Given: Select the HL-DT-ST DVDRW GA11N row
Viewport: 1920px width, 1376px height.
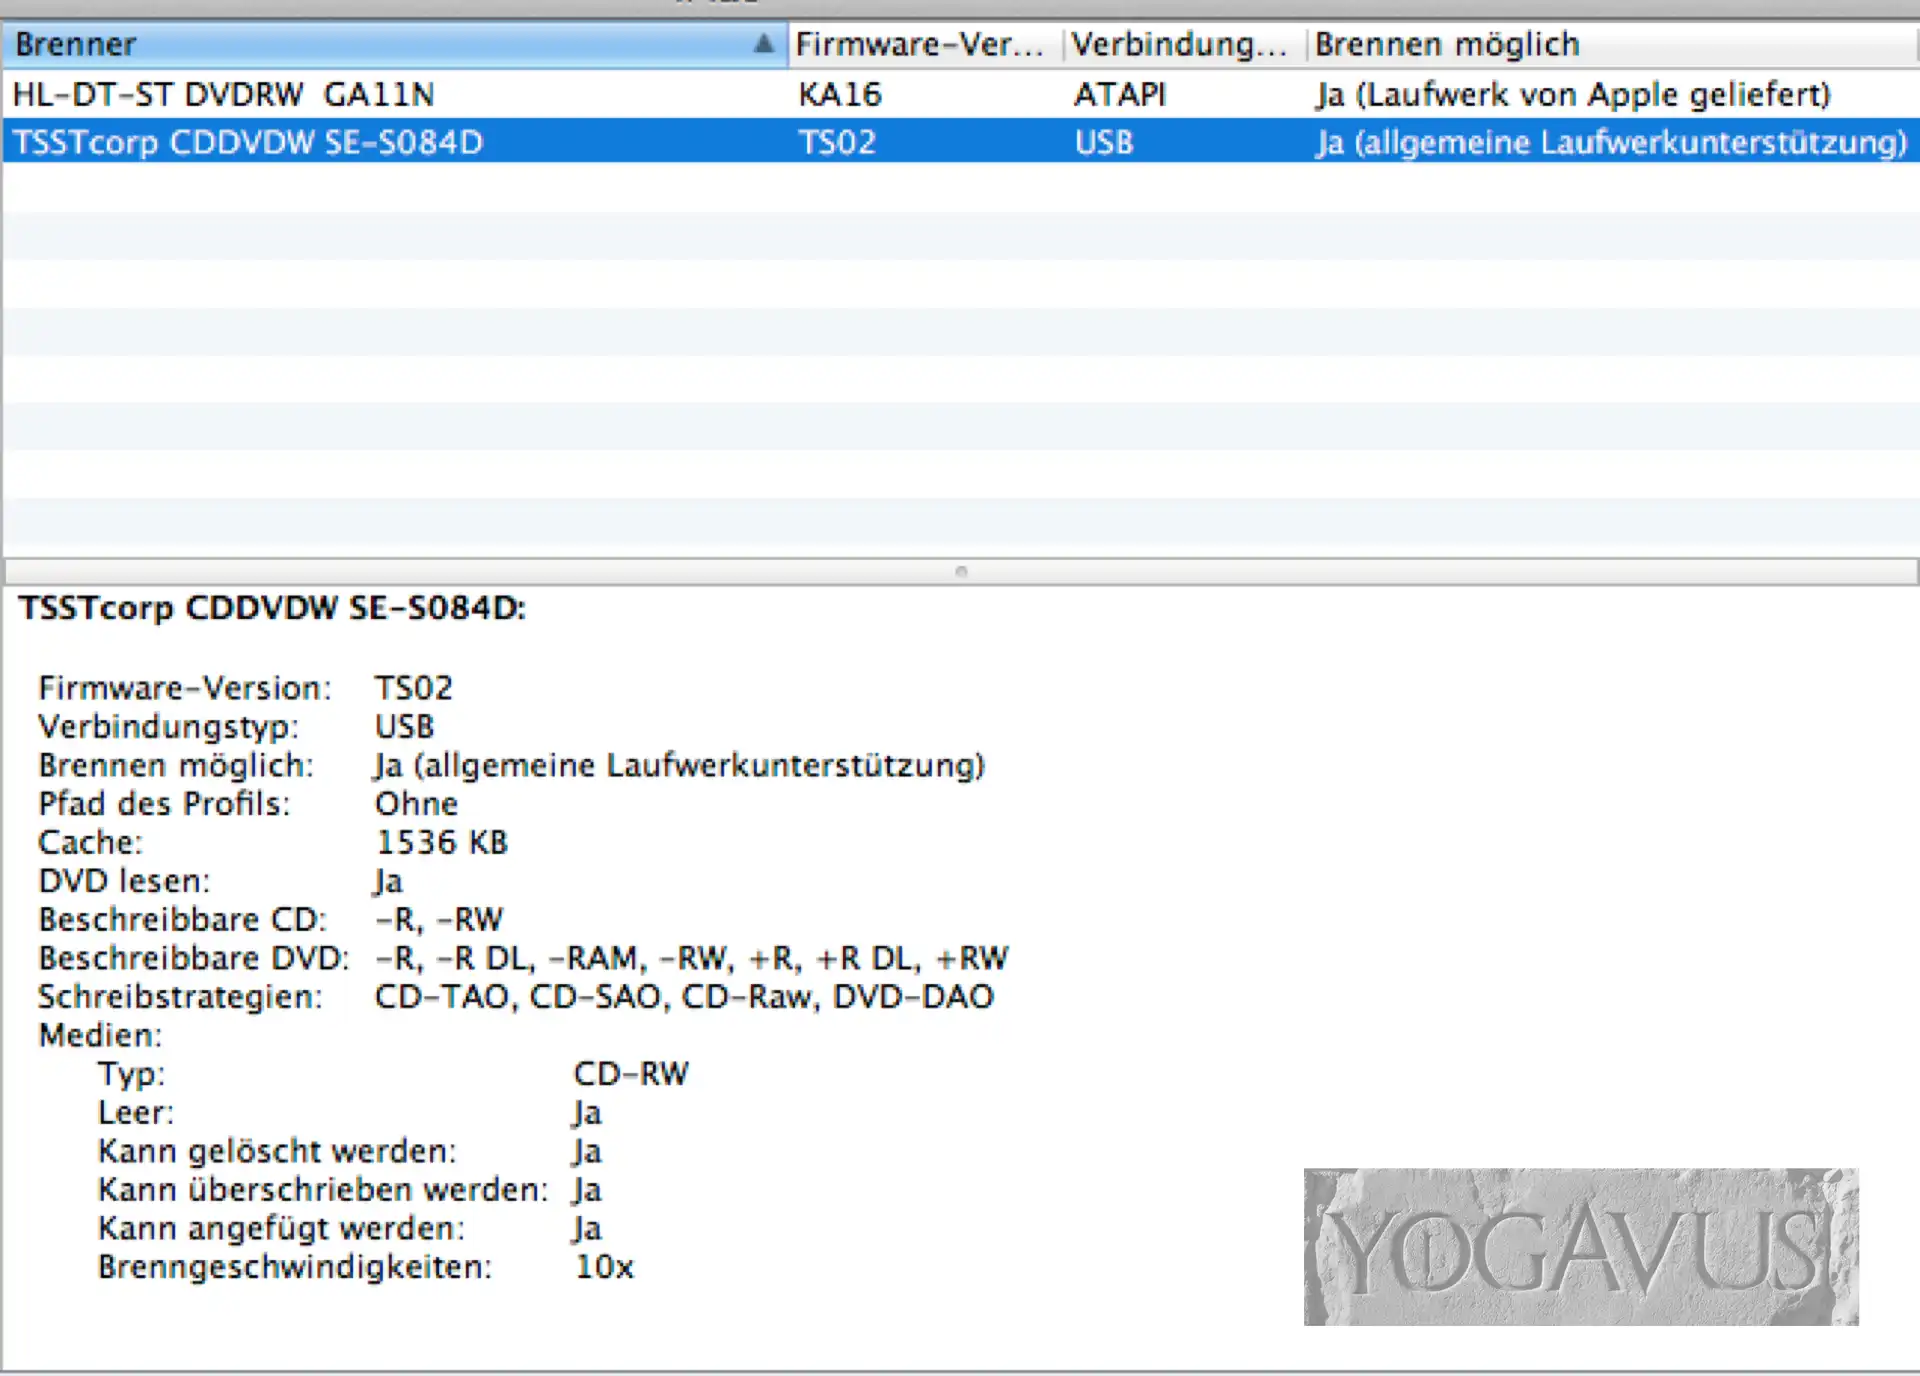Looking at the screenshot, I should click(x=224, y=94).
